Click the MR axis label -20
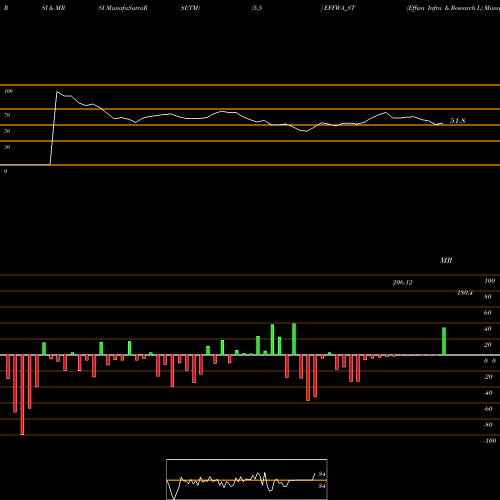Viewport: 500px width, 500px height. click(x=488, y=377)
